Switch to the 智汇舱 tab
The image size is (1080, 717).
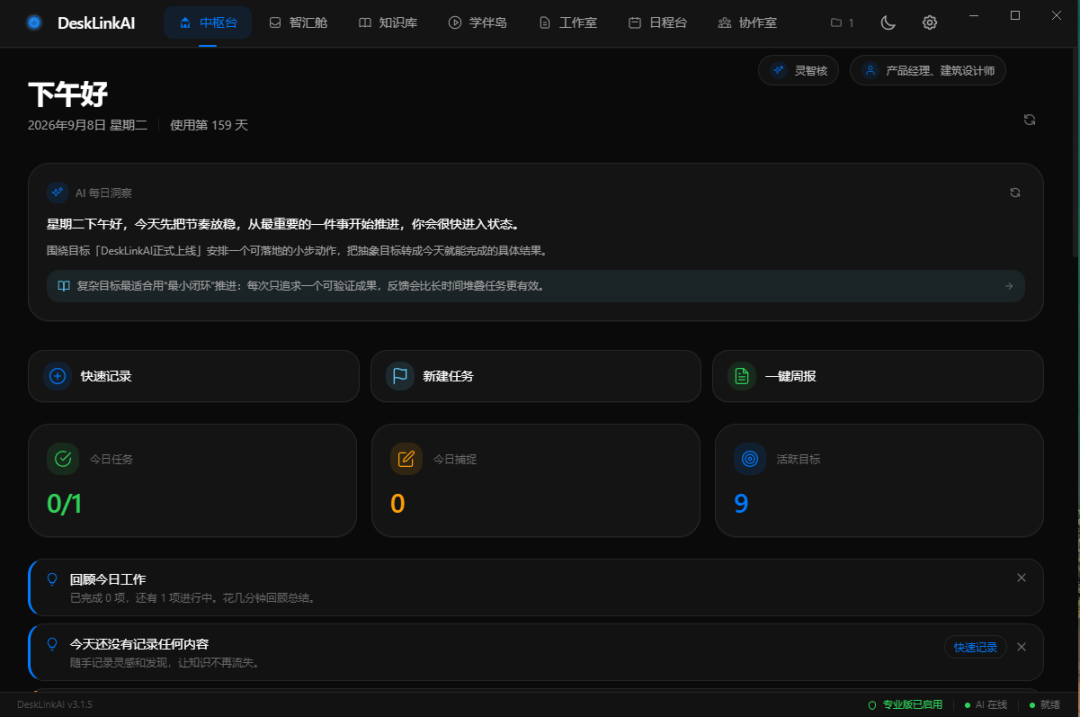[298, 23]
